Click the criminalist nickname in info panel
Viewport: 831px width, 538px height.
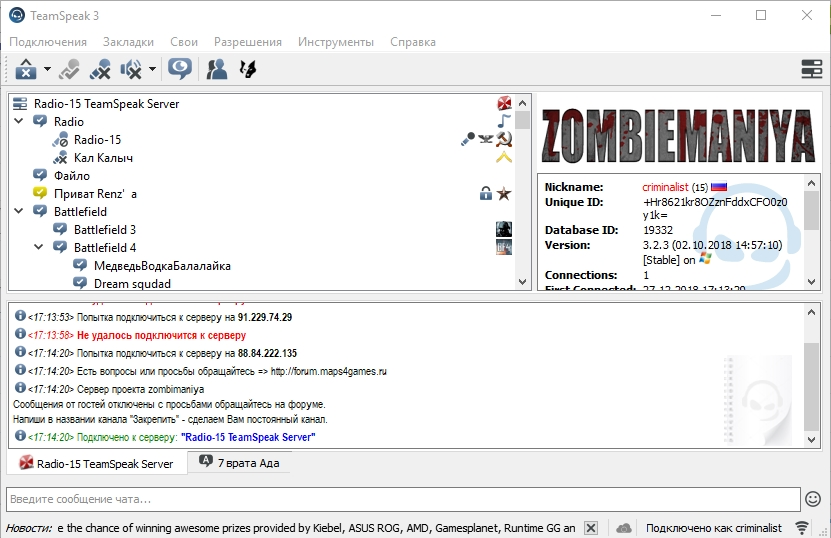point(665,187)
